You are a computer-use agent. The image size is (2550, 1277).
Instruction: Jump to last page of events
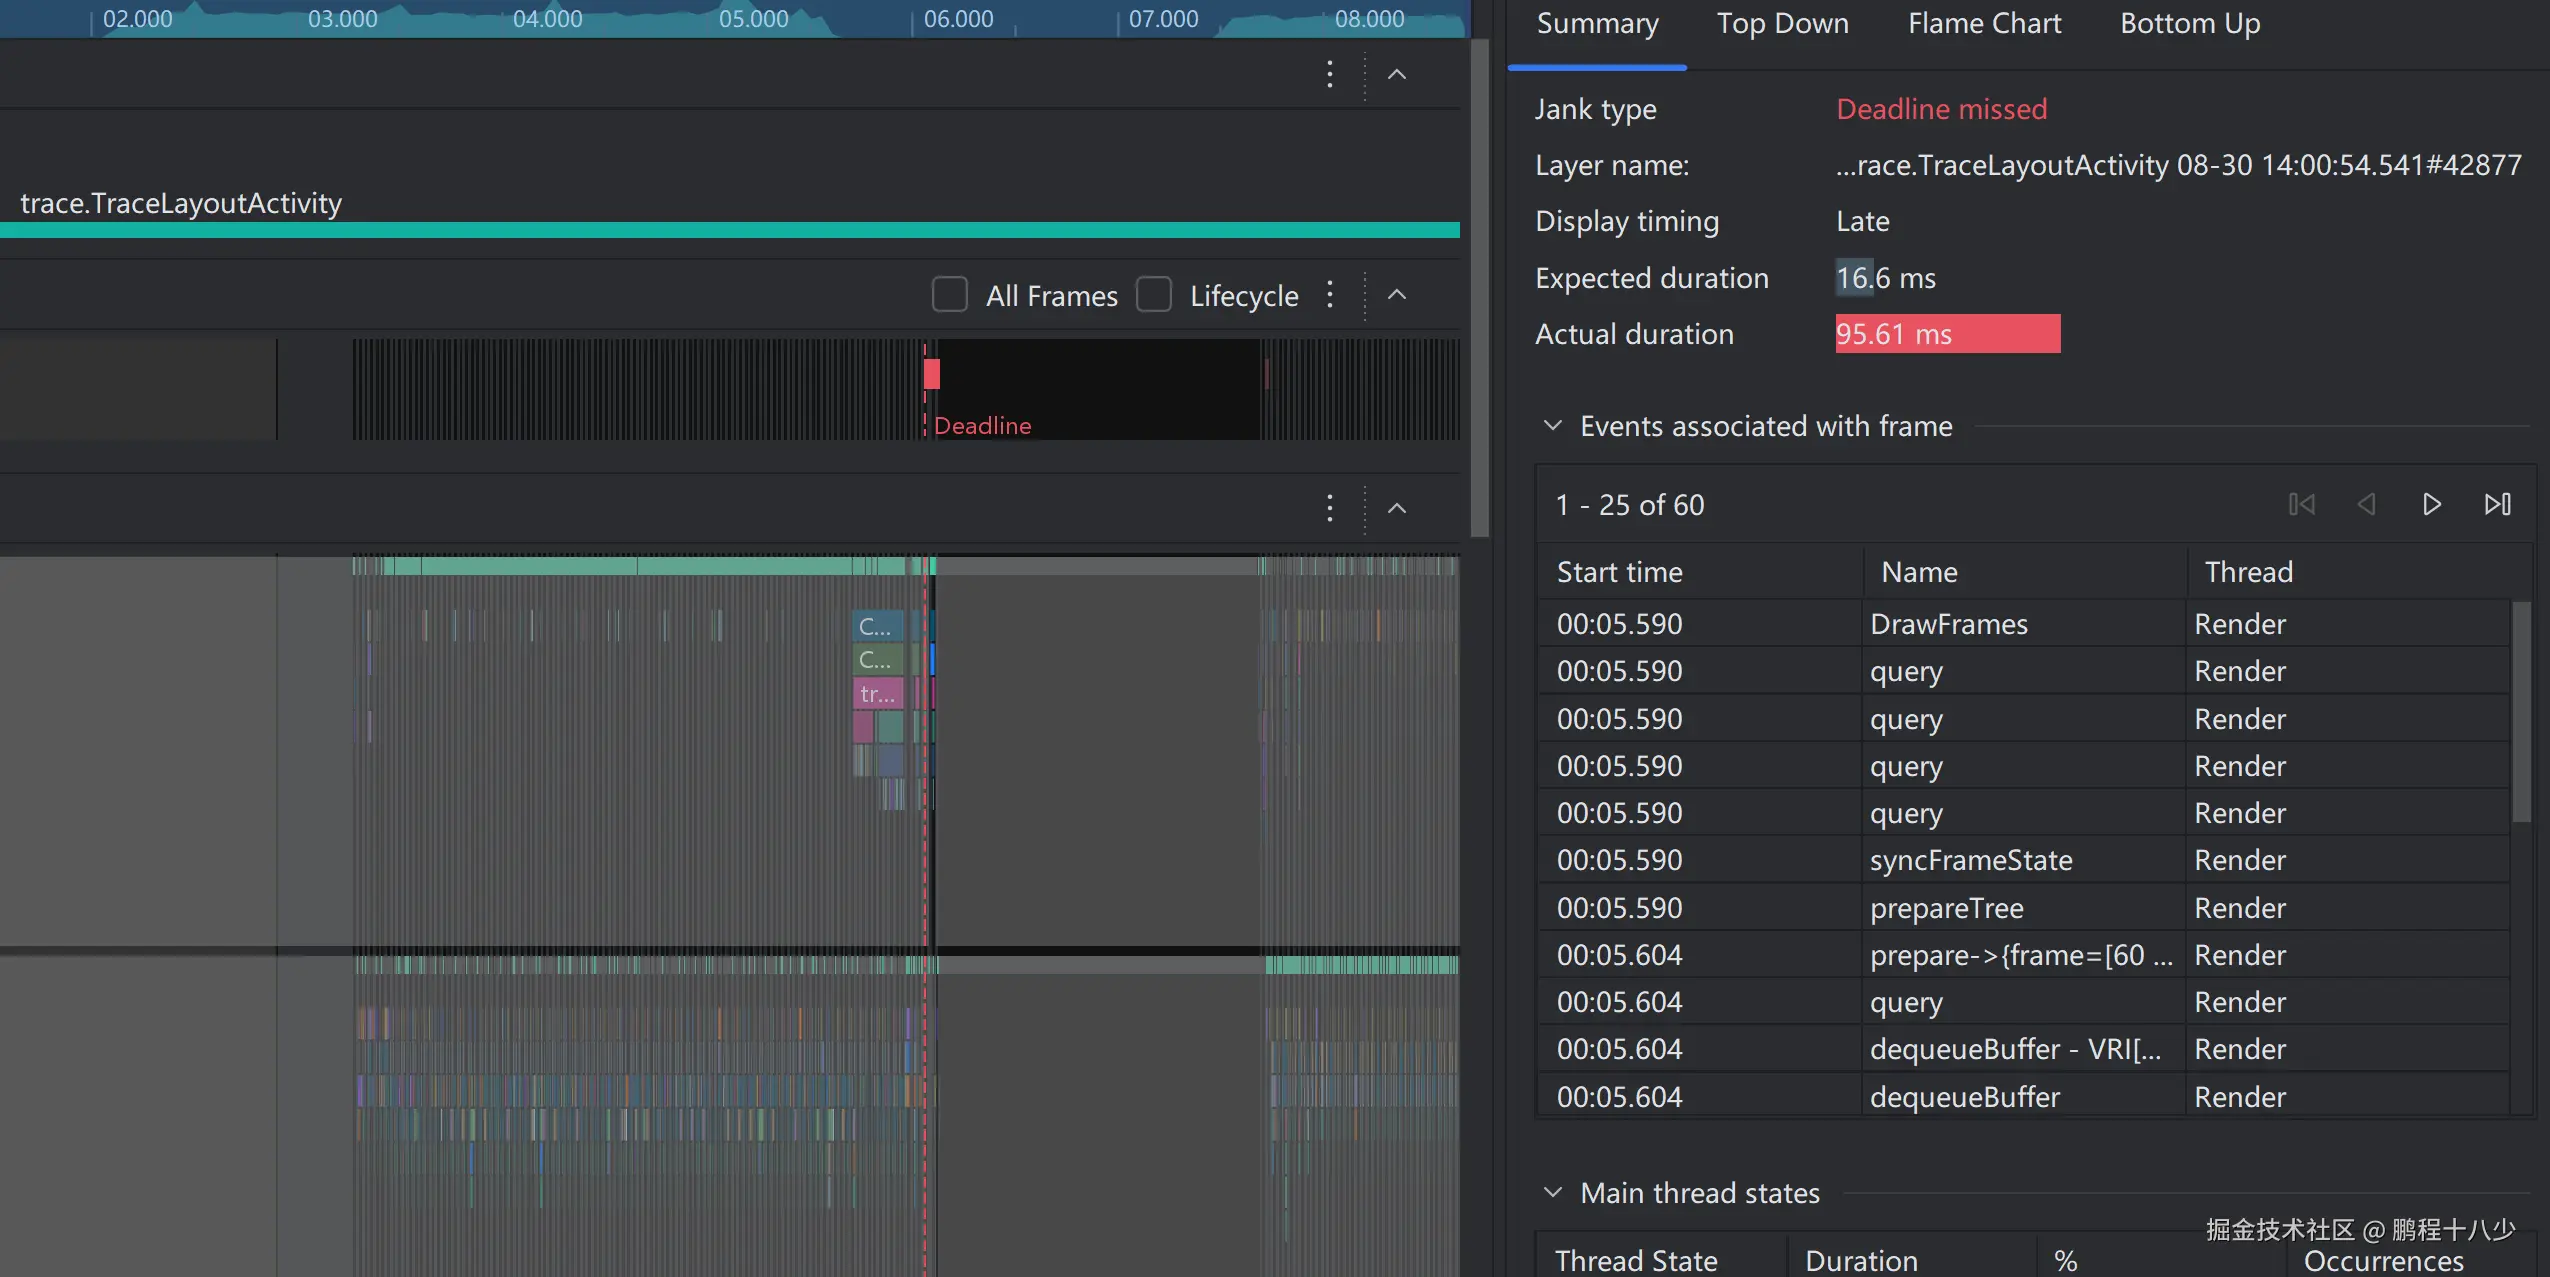(x=2497, y=504)
